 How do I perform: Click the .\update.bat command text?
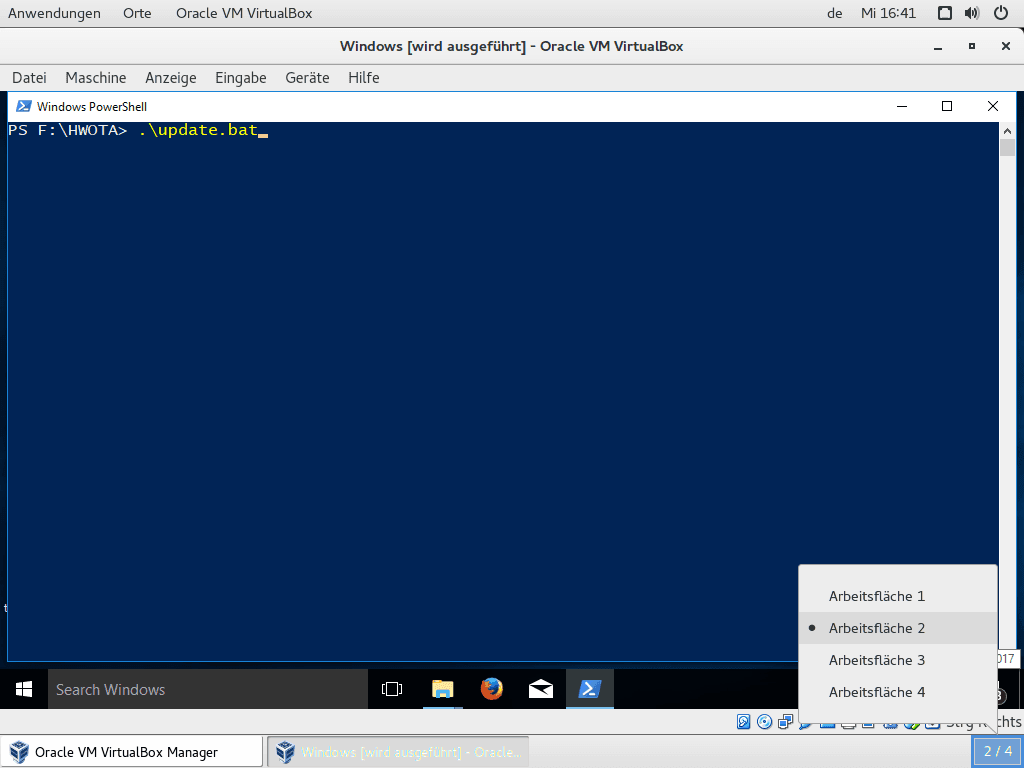click(x=199, y=130)
